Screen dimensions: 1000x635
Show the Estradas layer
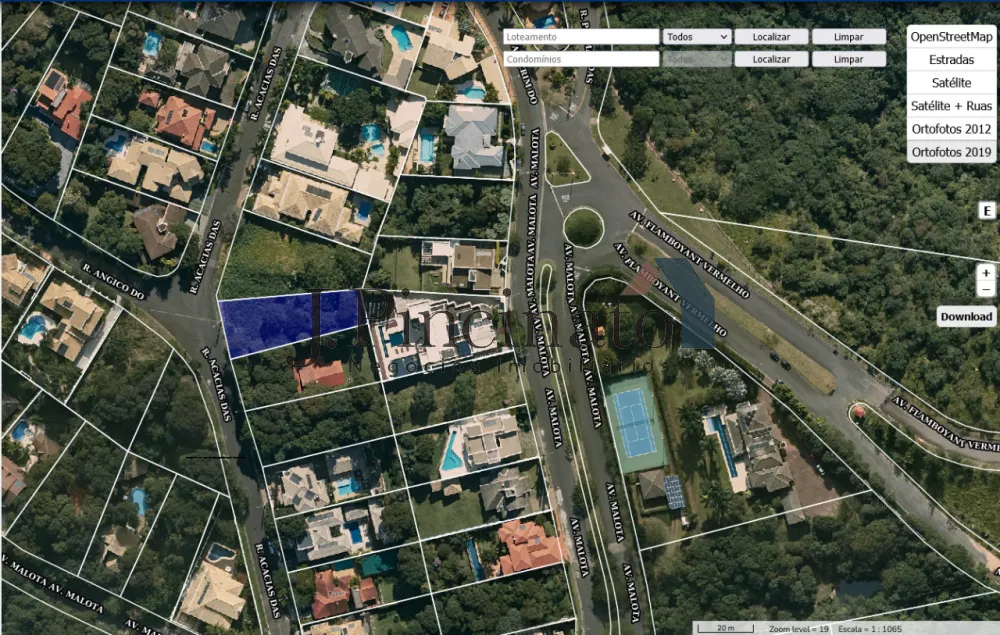[x=950, y=59]
